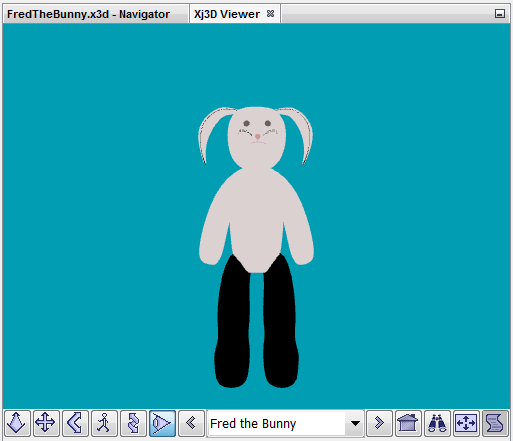
Task: Toggle the highlighted Look At mode button
Action: click(x=162, y=423)
